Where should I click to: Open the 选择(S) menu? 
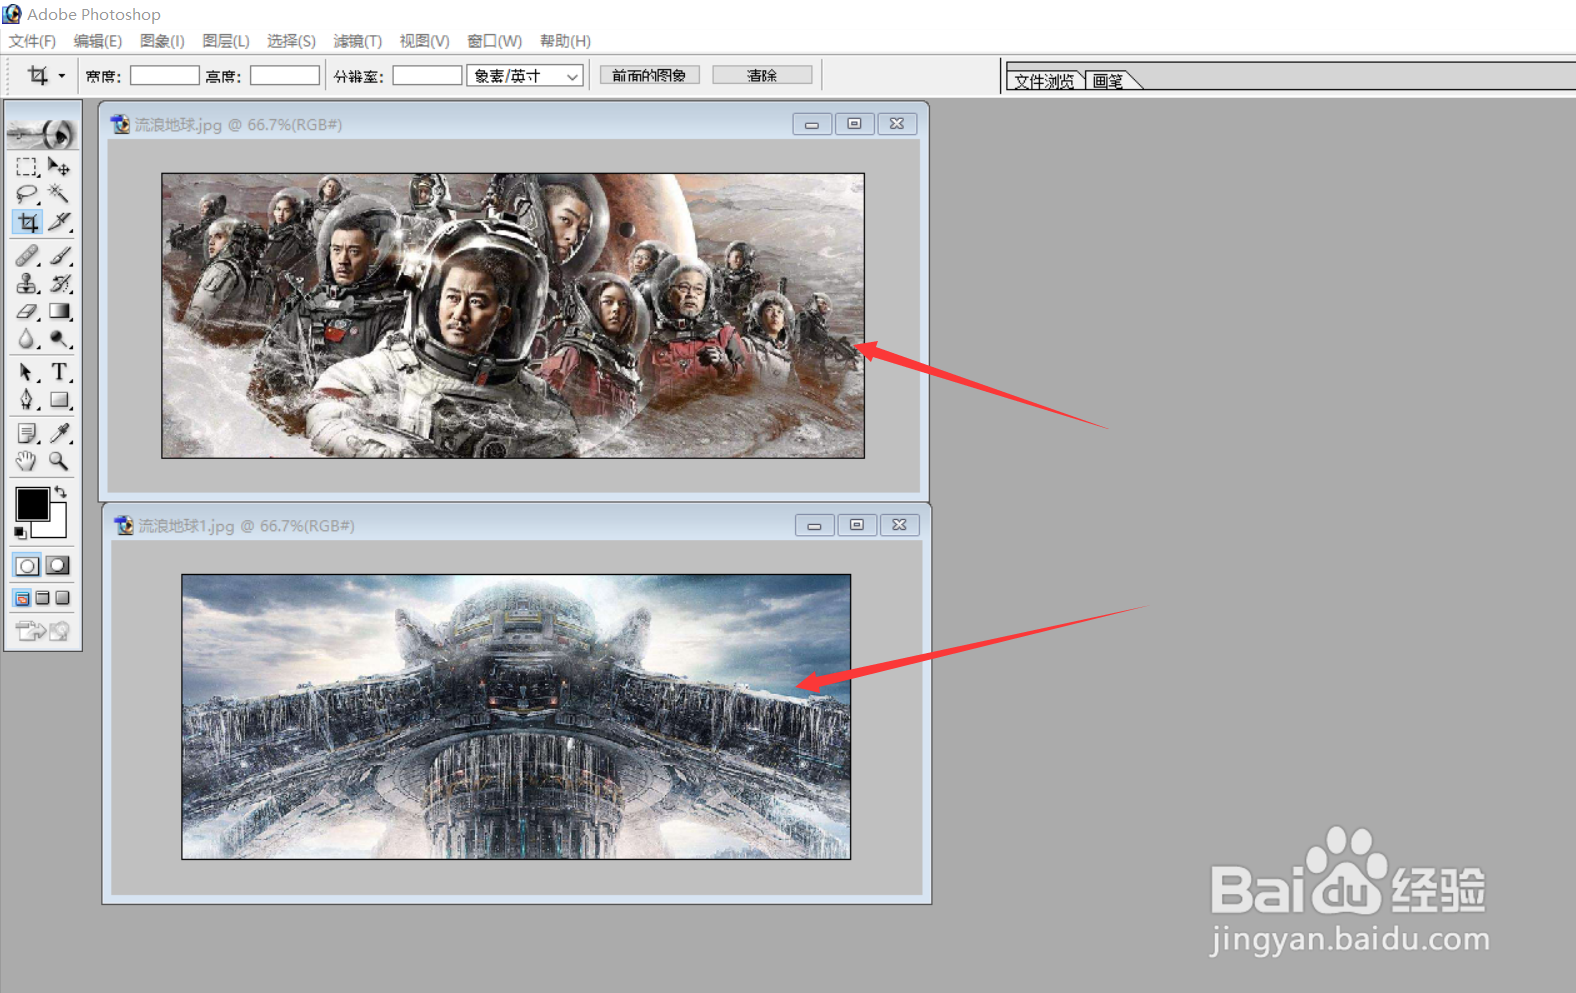[291, 41]
